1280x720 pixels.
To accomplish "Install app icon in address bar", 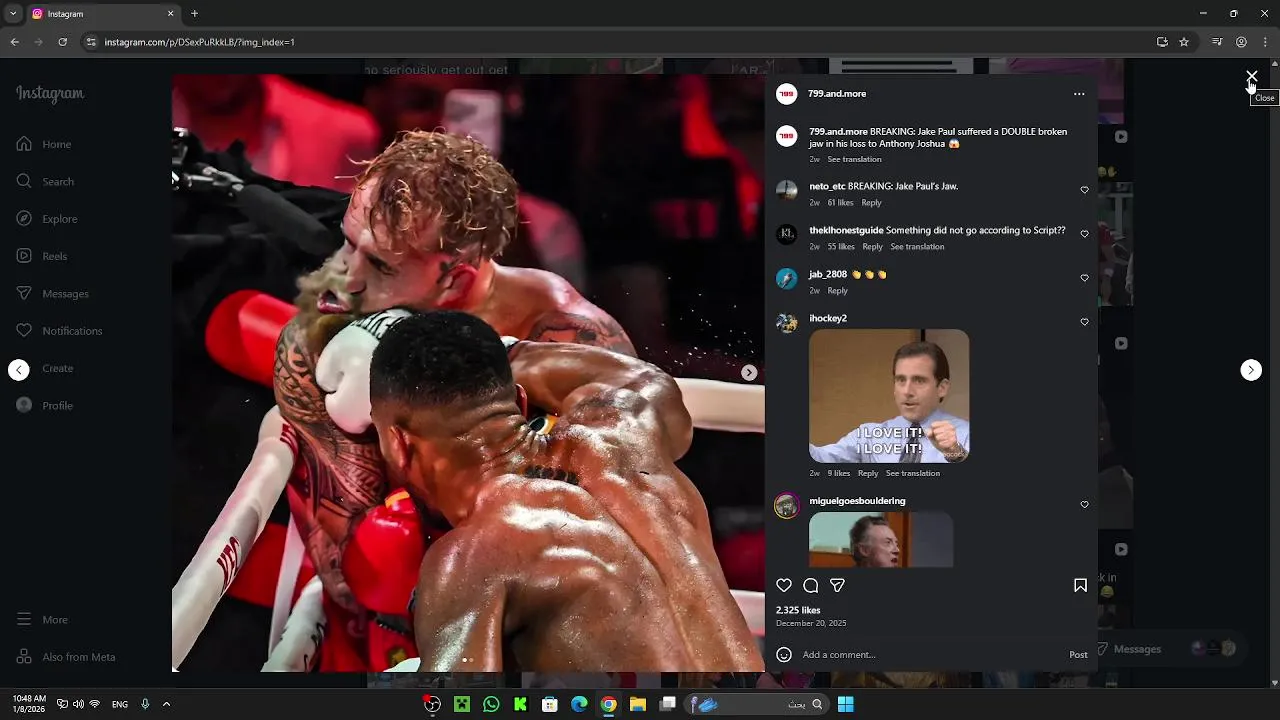I will pos(1162,42).
